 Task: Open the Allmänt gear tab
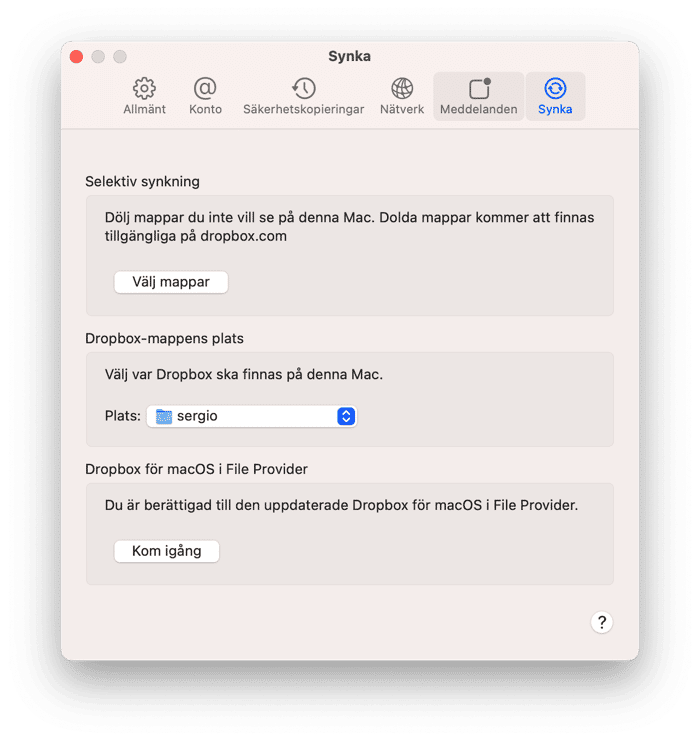tap(144, 96)
